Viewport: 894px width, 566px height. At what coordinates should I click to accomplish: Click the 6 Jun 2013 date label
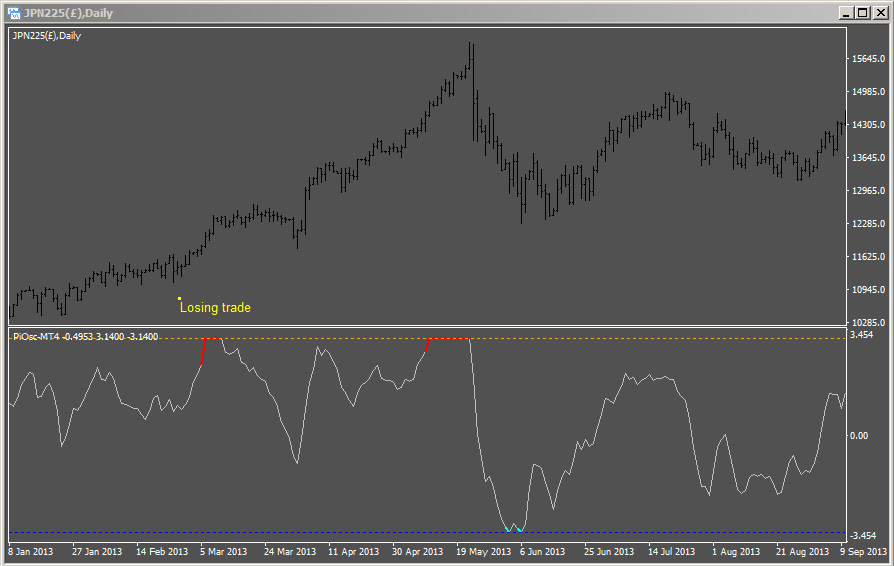tap(542, 552)
